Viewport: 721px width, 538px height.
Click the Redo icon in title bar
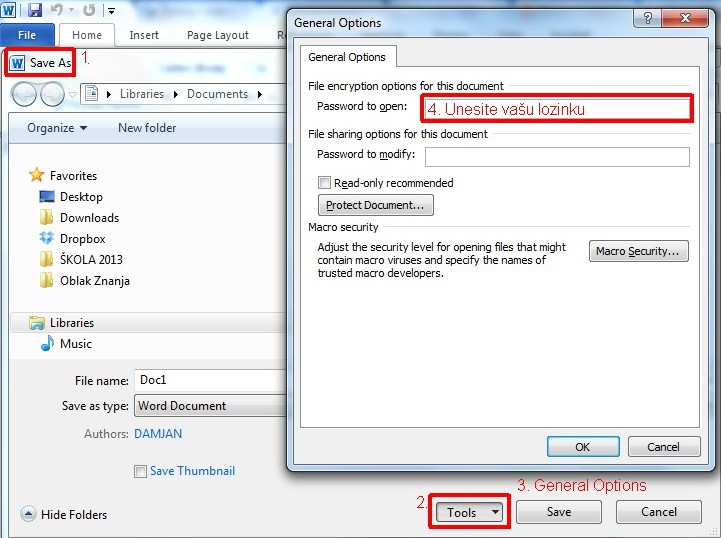[x=89, y=10]
